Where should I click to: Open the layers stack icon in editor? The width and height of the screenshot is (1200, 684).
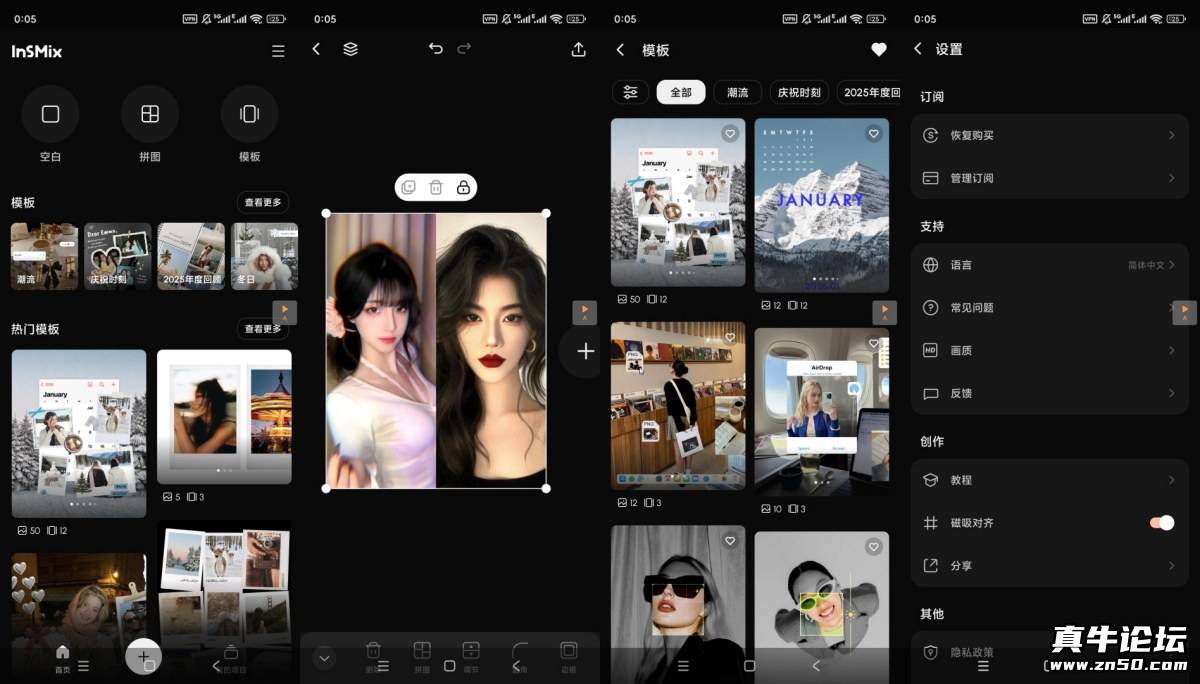350,49
